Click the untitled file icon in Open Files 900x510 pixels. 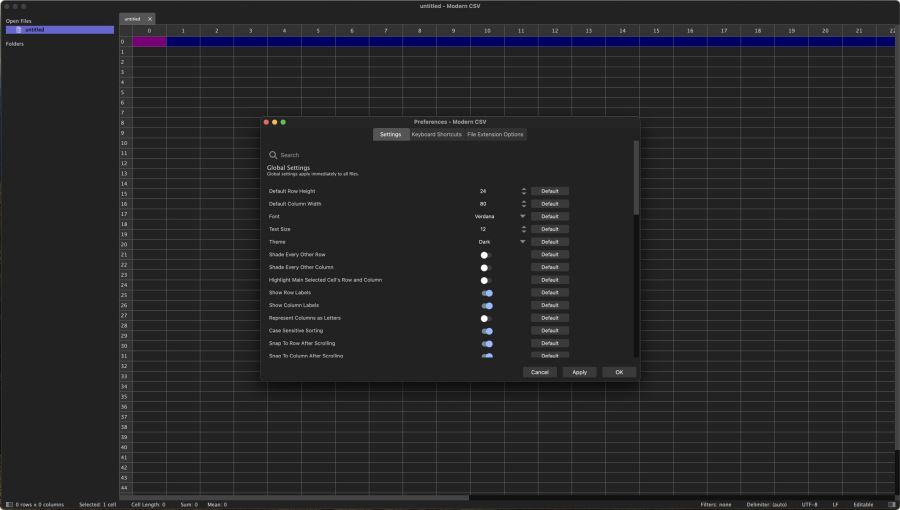click(18, 30)
